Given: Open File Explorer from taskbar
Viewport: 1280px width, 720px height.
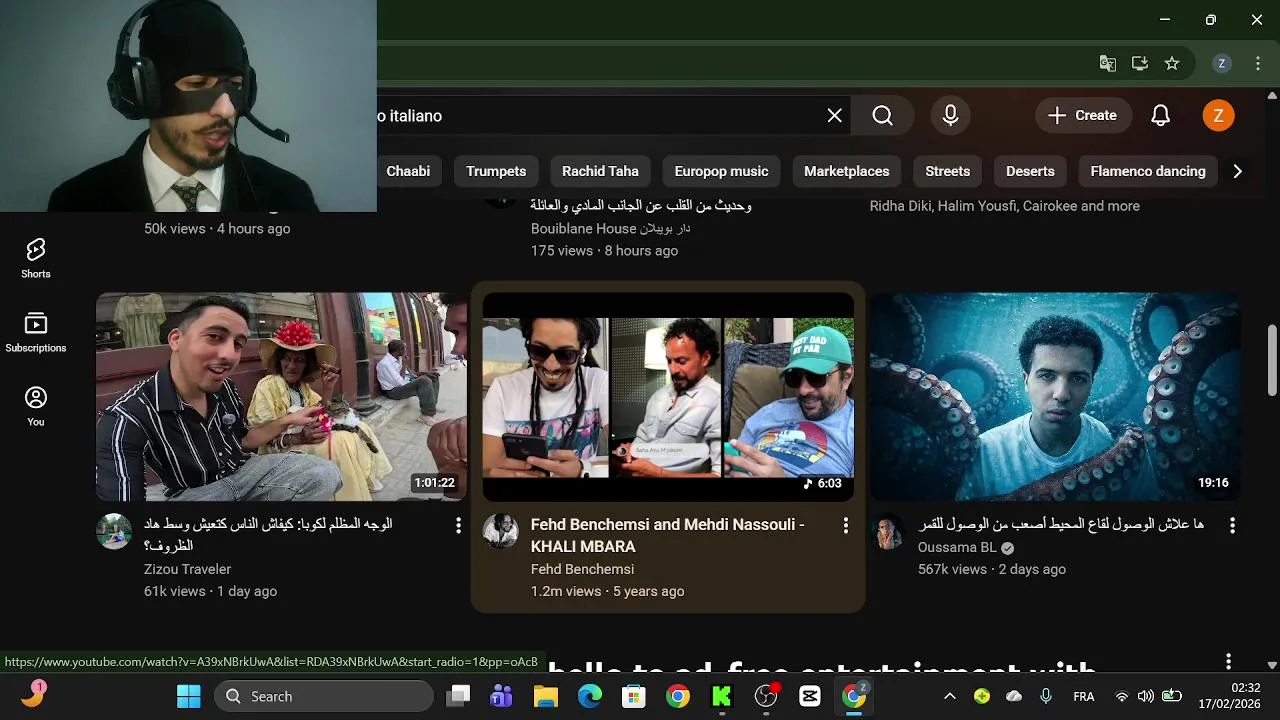Looking at the screenshot, I should [x=545, y=696].
